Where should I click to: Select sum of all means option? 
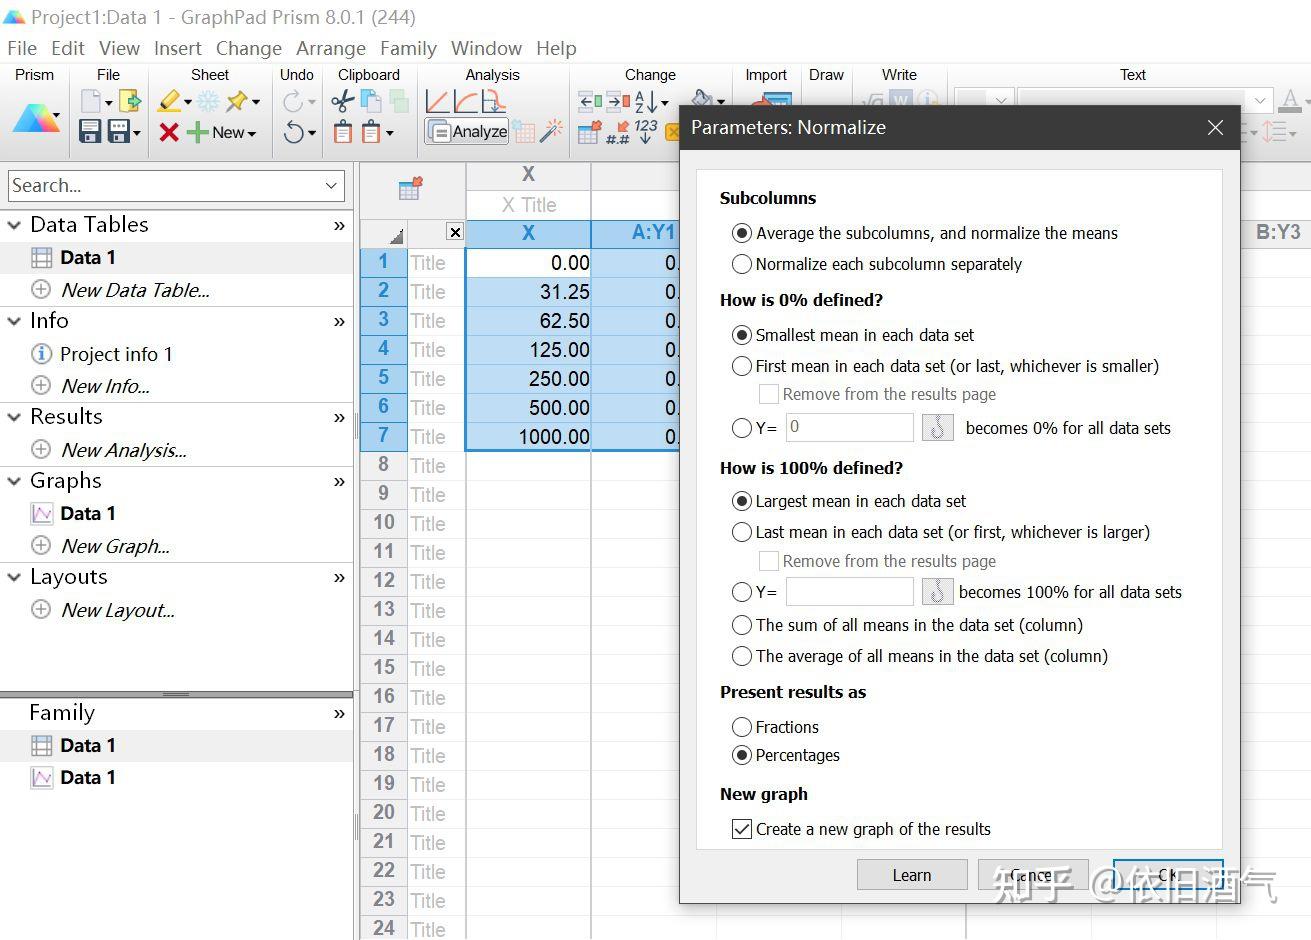click(x=742, y=625)
